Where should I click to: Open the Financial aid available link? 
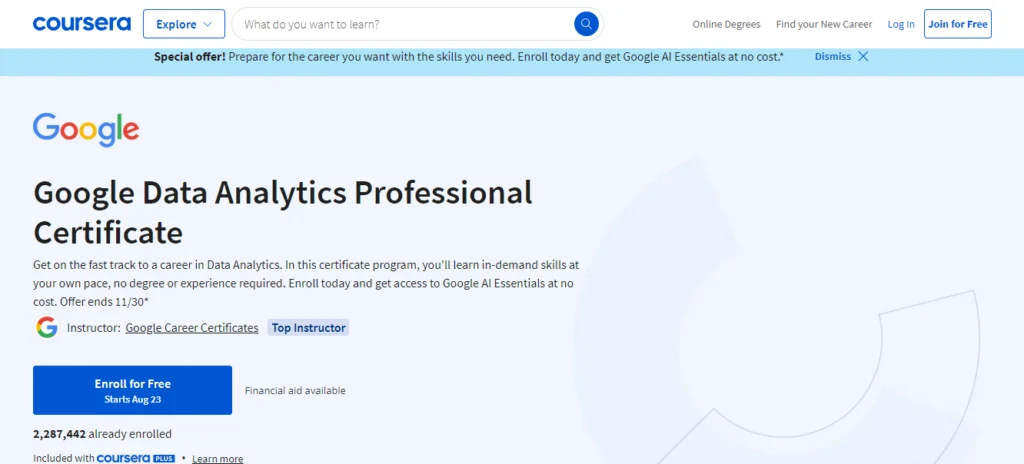[x=295, y=391]
